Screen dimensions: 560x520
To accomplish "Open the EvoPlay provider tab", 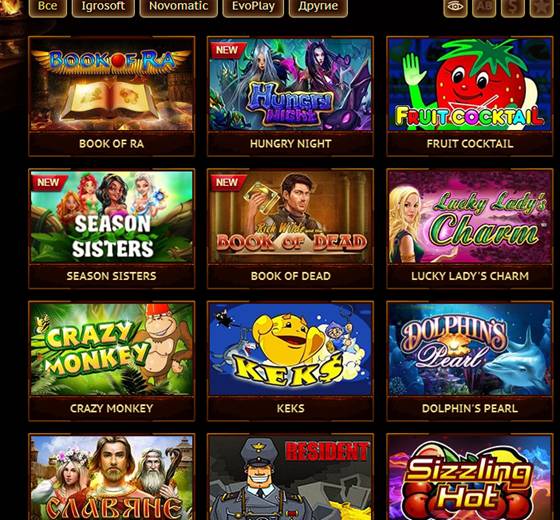I will coord(253,6).
